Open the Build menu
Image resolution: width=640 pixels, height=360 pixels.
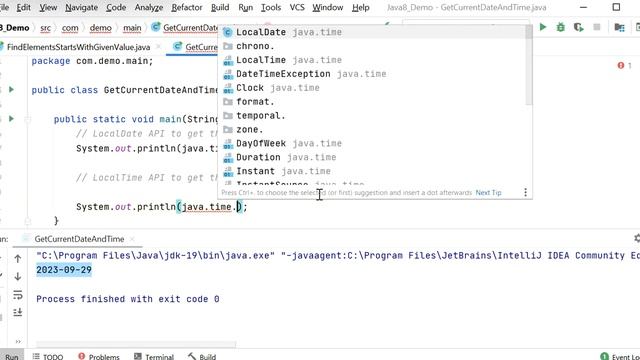(220, 7)
